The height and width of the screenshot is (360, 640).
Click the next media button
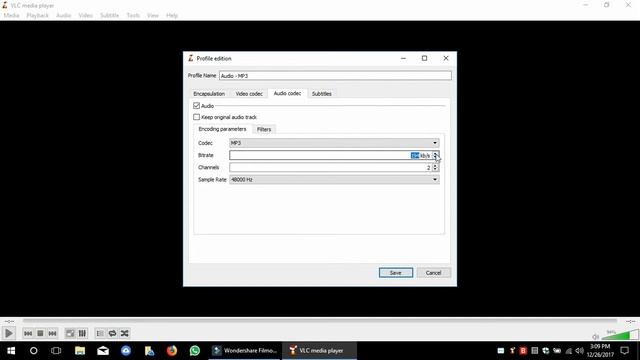tap(52, 333)
